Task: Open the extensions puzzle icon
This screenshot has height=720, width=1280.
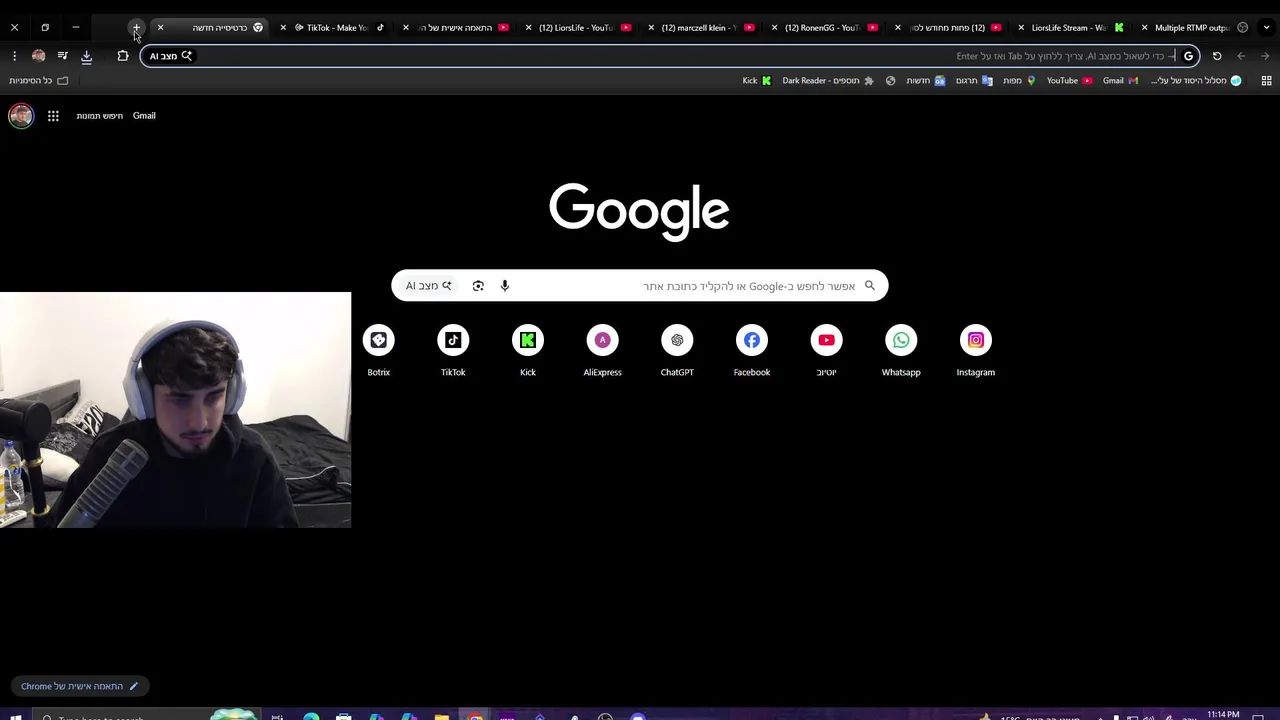Action: pyautogui.click(x=122, y=56)
